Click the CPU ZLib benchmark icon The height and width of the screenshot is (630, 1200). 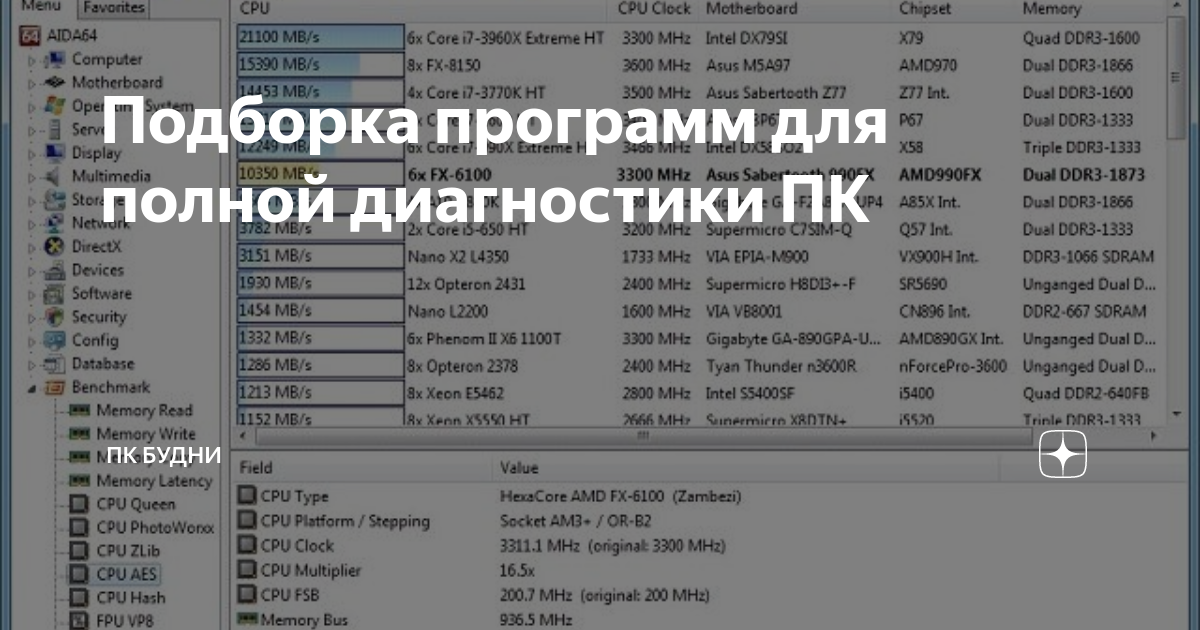[x=80, y=551]
